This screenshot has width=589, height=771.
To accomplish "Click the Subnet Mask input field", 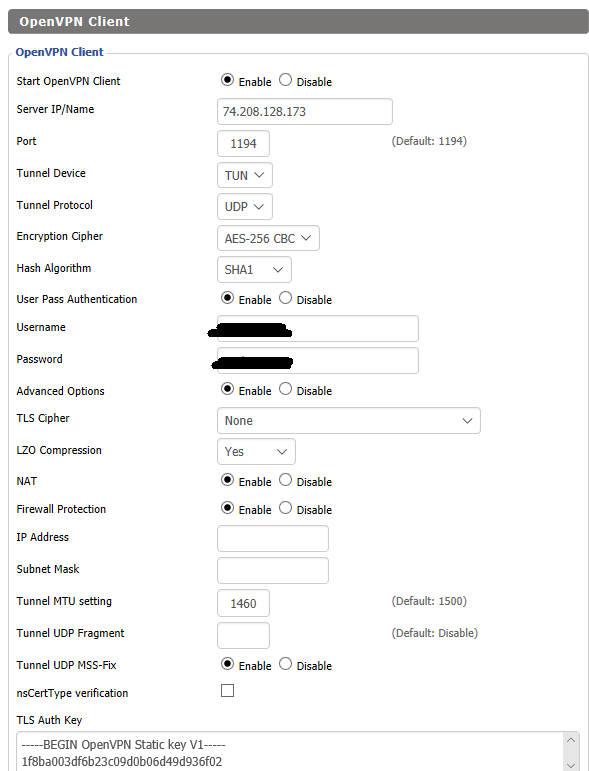I will pyautogui.click(x=273, y=570).
